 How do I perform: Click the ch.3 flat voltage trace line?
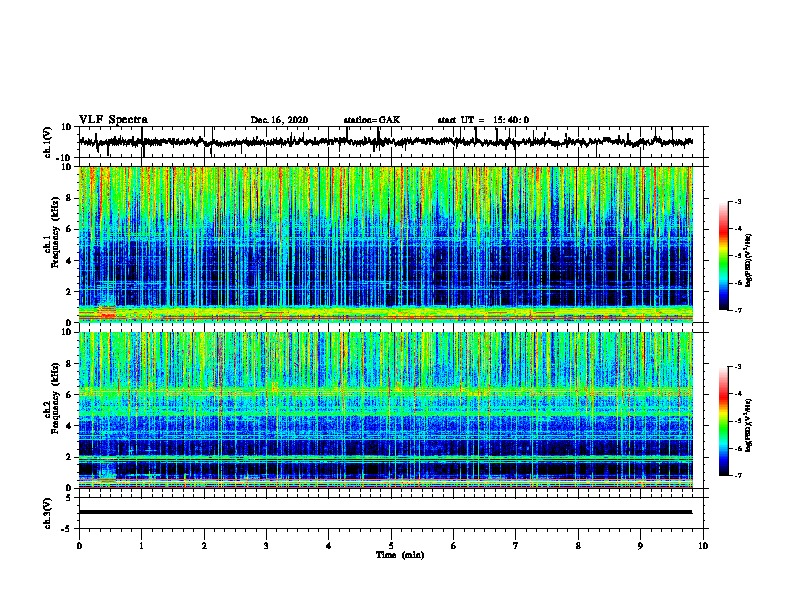[386, 512]
